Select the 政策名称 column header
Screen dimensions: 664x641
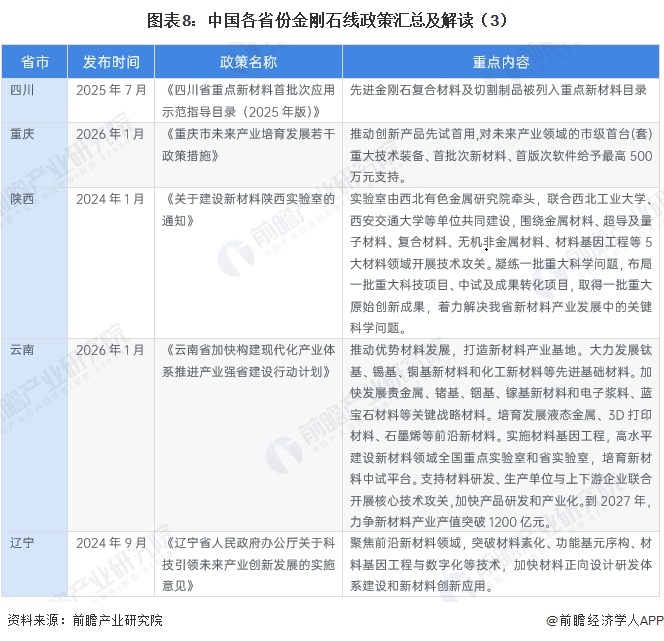click(248, 62)
